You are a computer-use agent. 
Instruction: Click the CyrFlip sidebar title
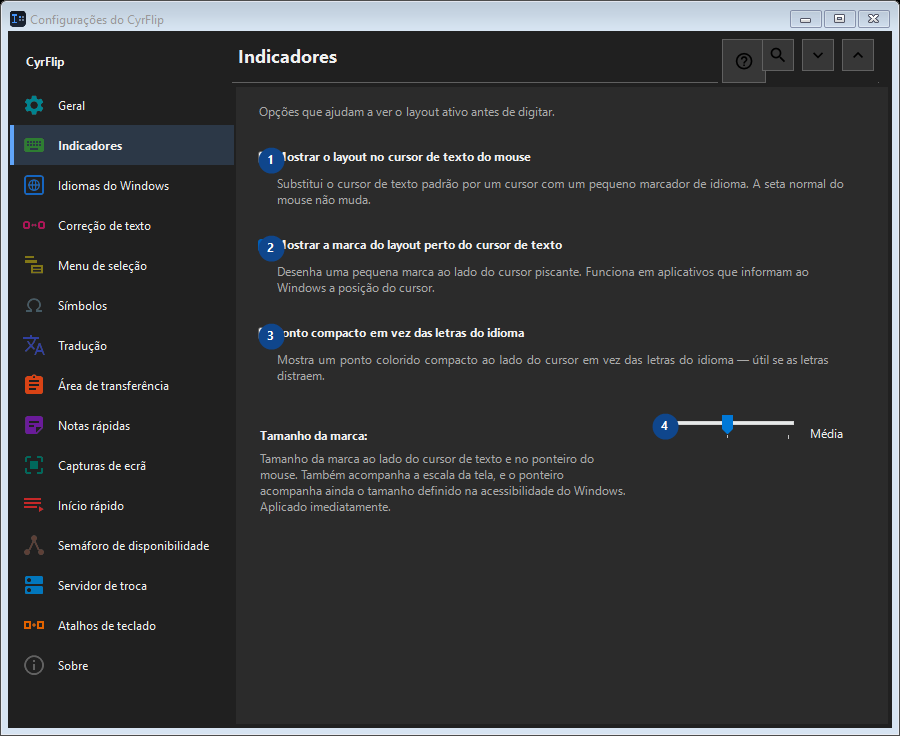45,62
